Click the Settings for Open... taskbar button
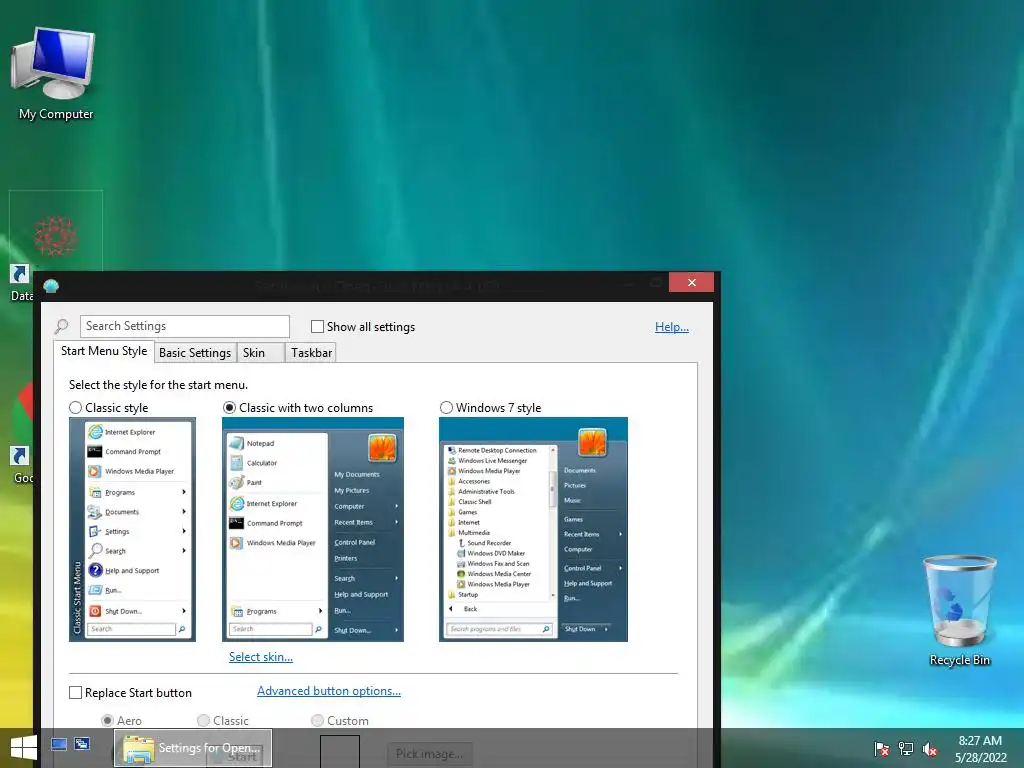Screen dimensions: 1024x768 point(193,748)
